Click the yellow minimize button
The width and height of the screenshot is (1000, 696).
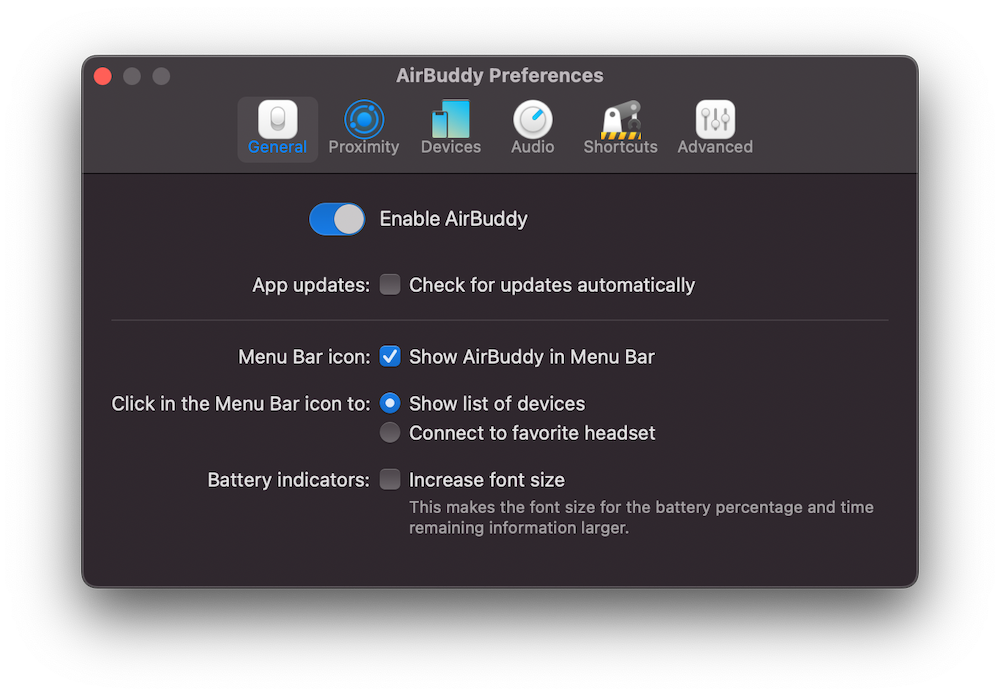tap(131, 75)
